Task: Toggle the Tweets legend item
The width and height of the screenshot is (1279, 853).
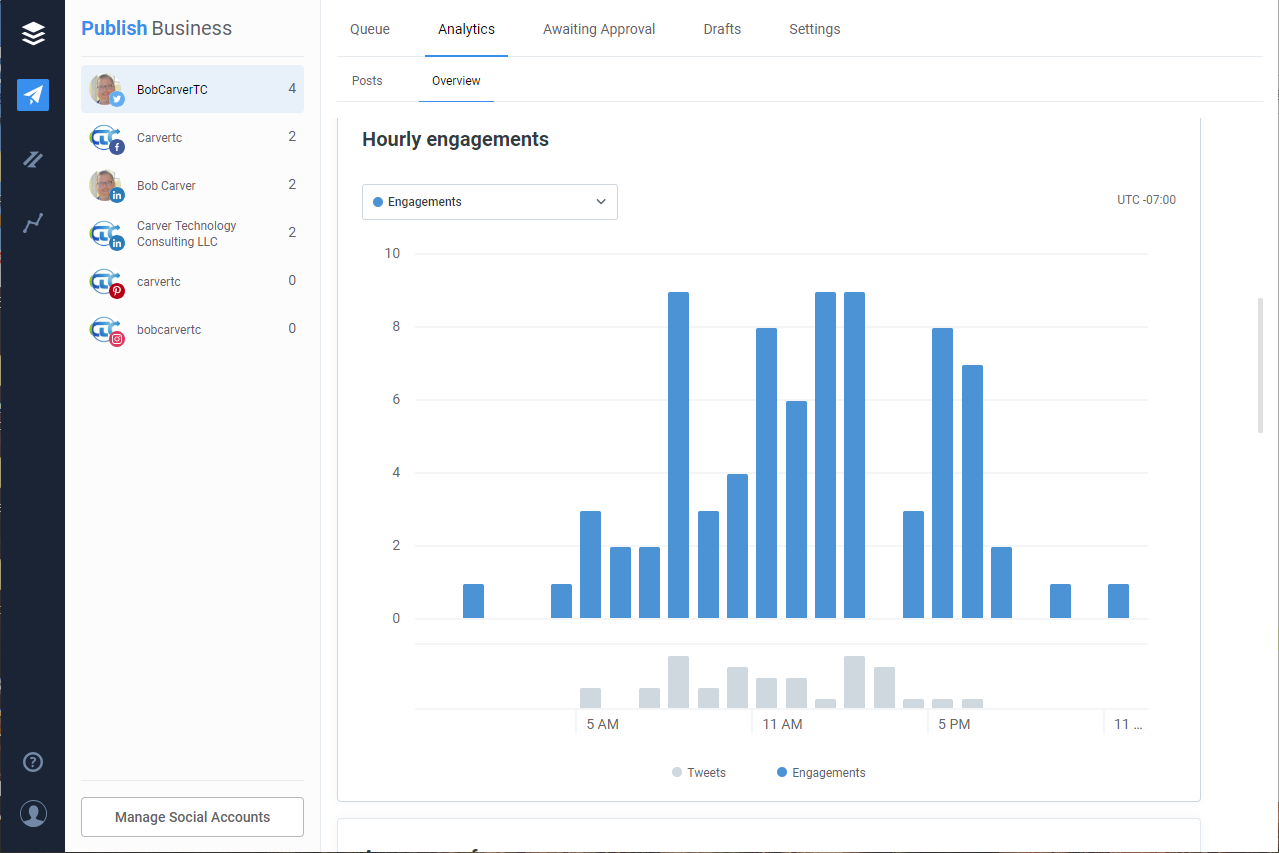Action: (699, 772)
